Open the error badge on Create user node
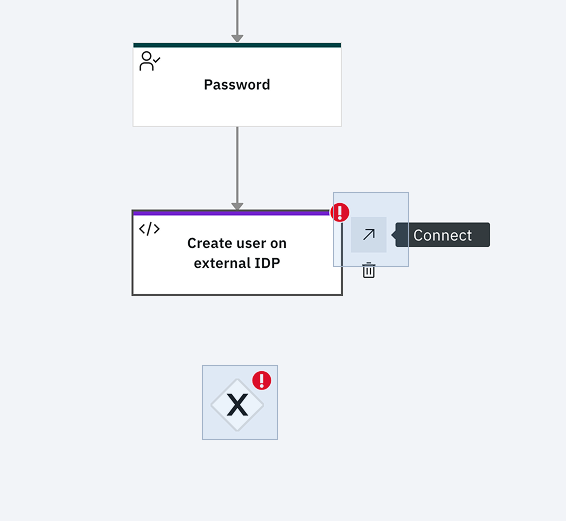 click(340, 212)
